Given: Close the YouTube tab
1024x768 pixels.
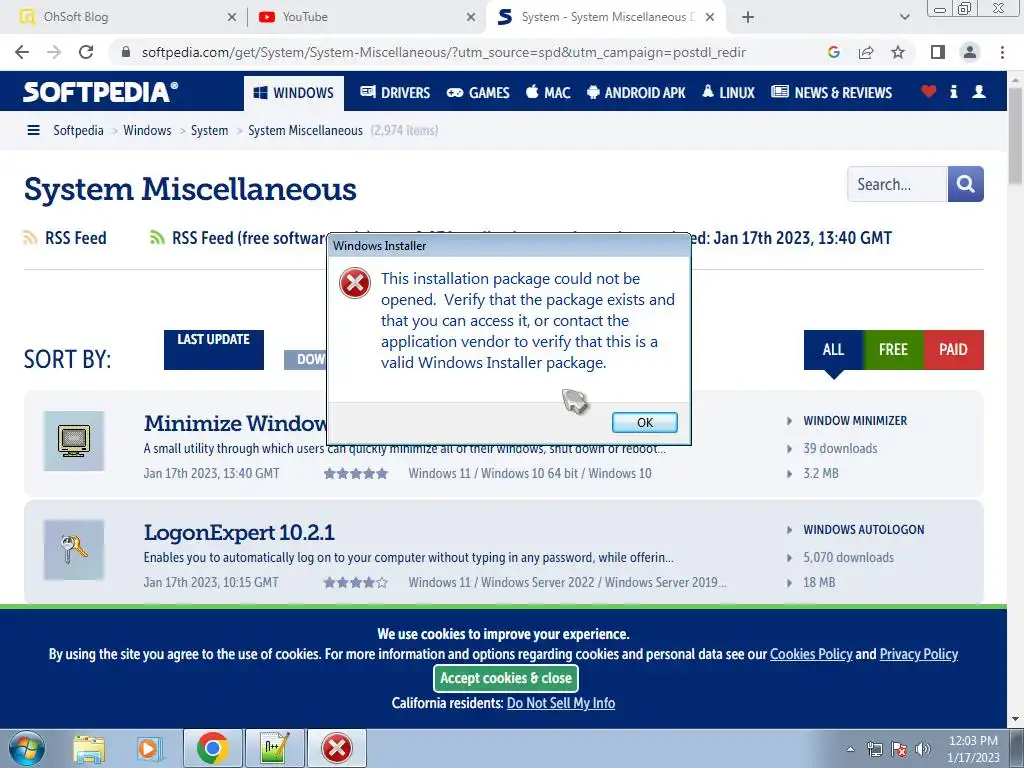Looking at the screenshot, I should (x=471, y=18).
